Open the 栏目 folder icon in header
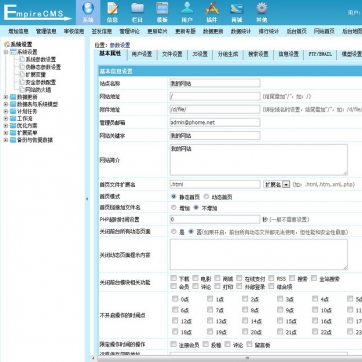The height and width of the screenshot is (362, 362). (x=137, y=9)
